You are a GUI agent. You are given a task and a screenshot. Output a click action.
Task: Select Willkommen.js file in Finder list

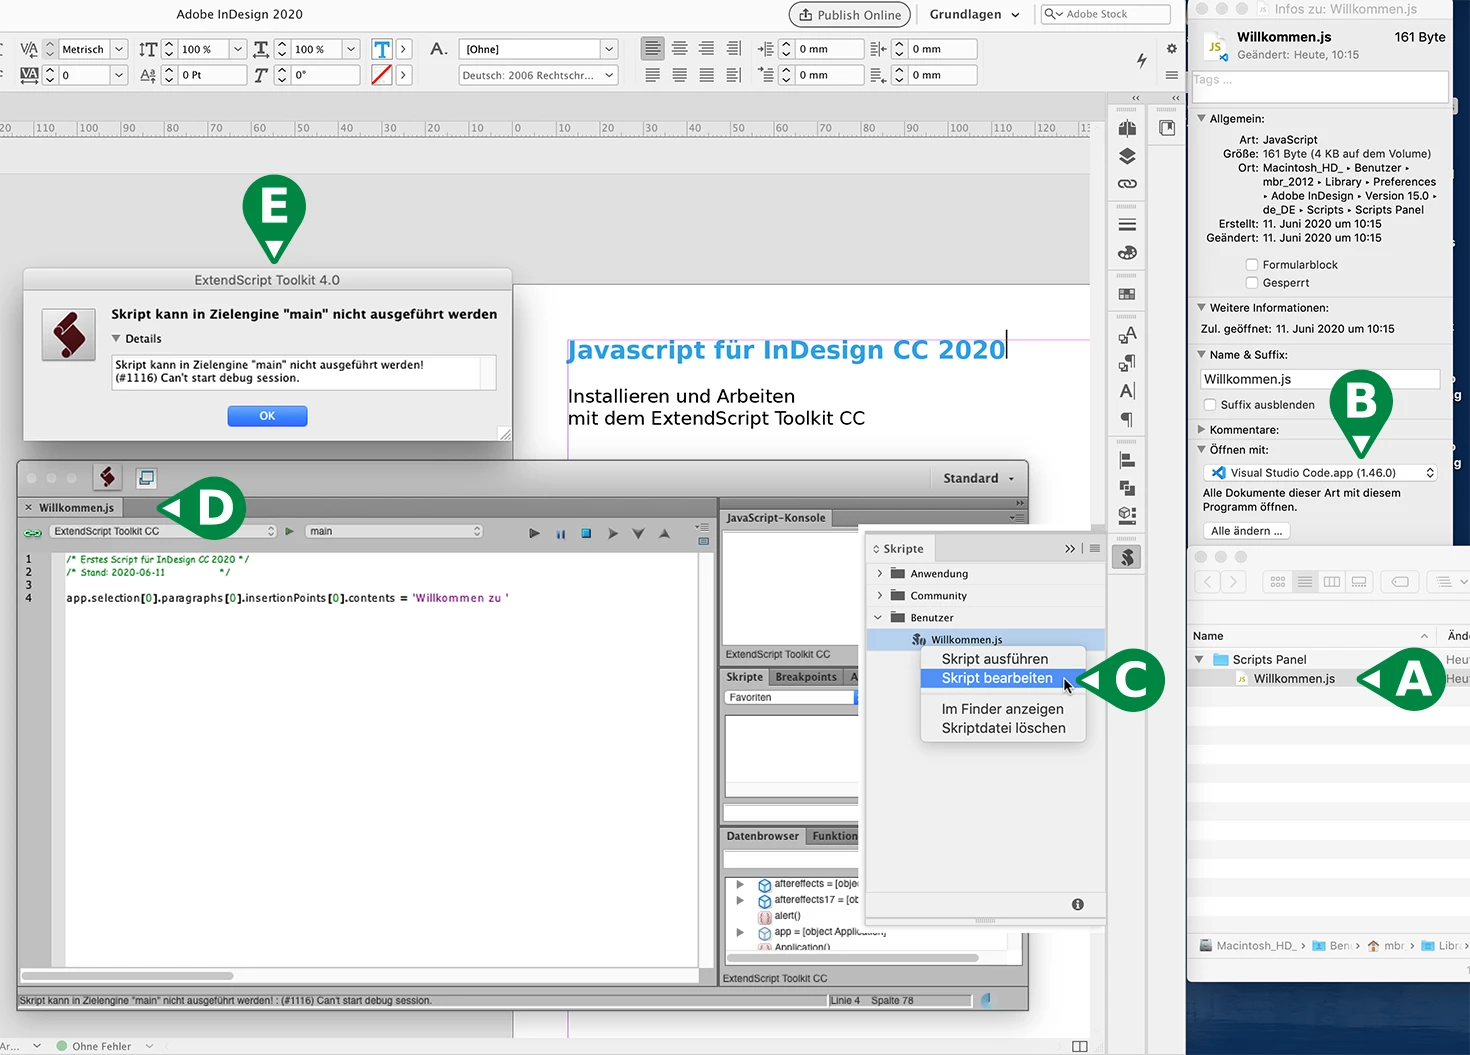(1294, 679)
